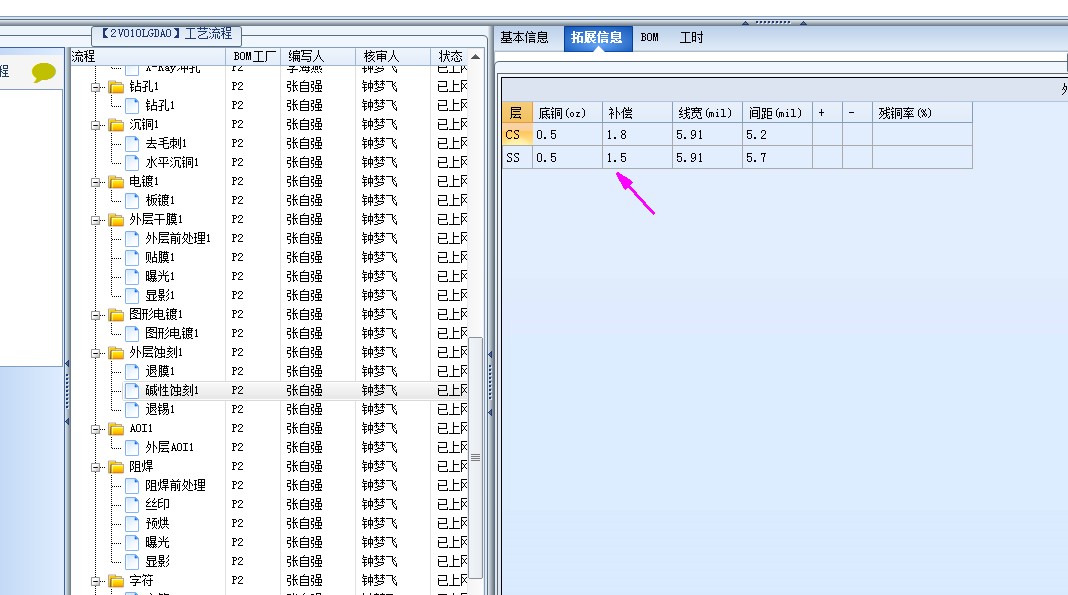Click the 外层前处理1 document icon

(132, 239)
